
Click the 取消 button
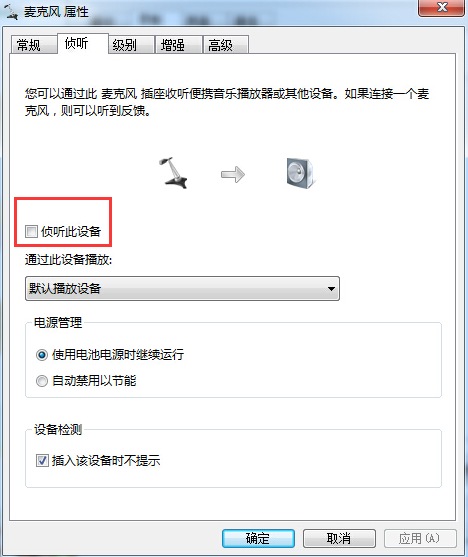(x=339, y=539)
